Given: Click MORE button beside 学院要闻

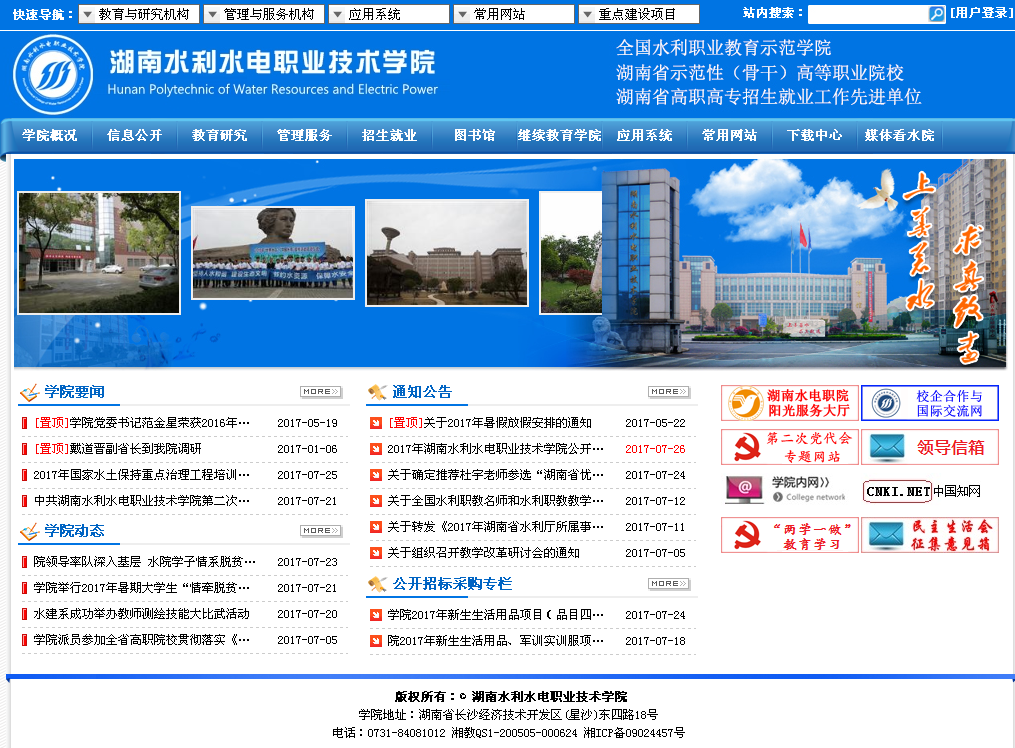Looking at the screenshot, I should click(x=320, y=392).
